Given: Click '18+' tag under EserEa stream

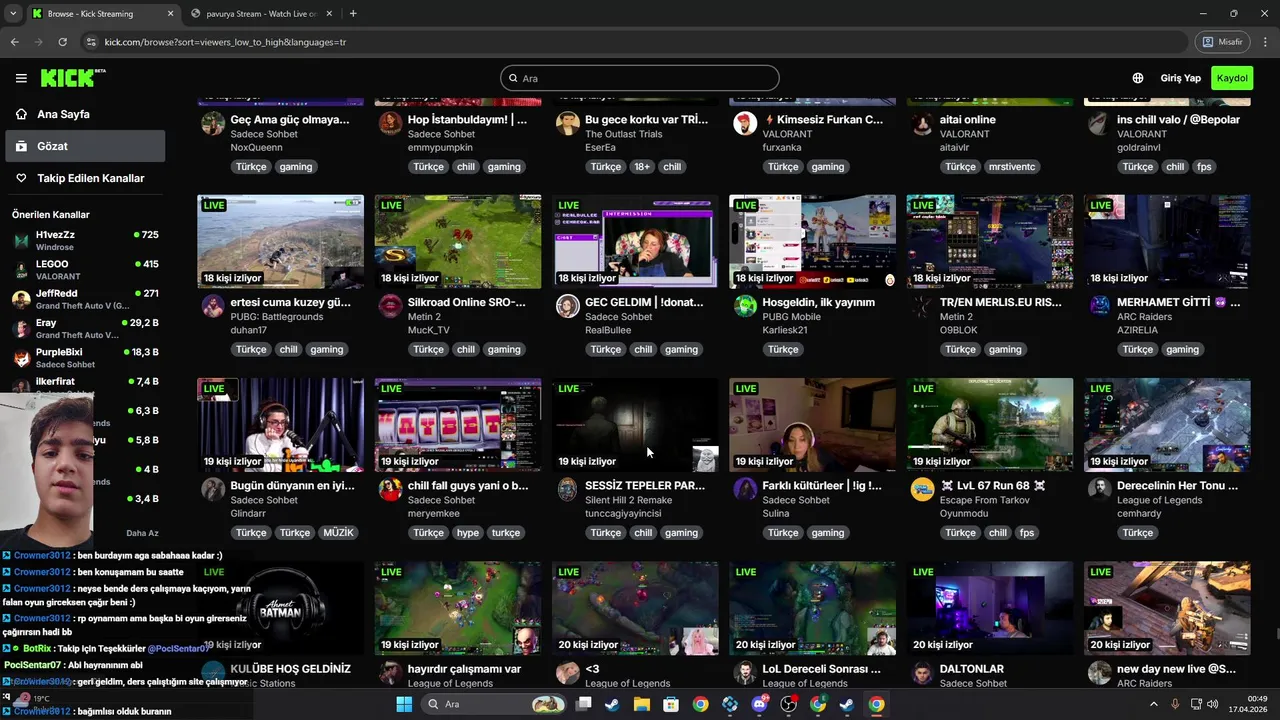Looking at the screenshot, I should coord(641,167).
